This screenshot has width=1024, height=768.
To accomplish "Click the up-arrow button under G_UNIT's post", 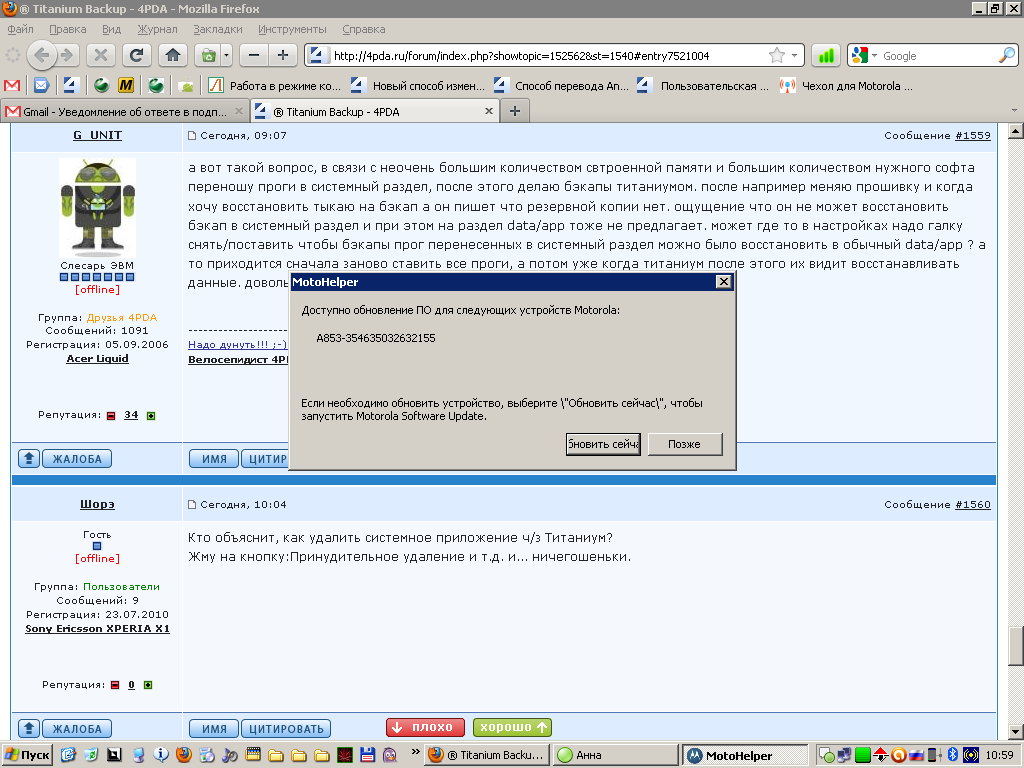I will click(x=29, y=459).
